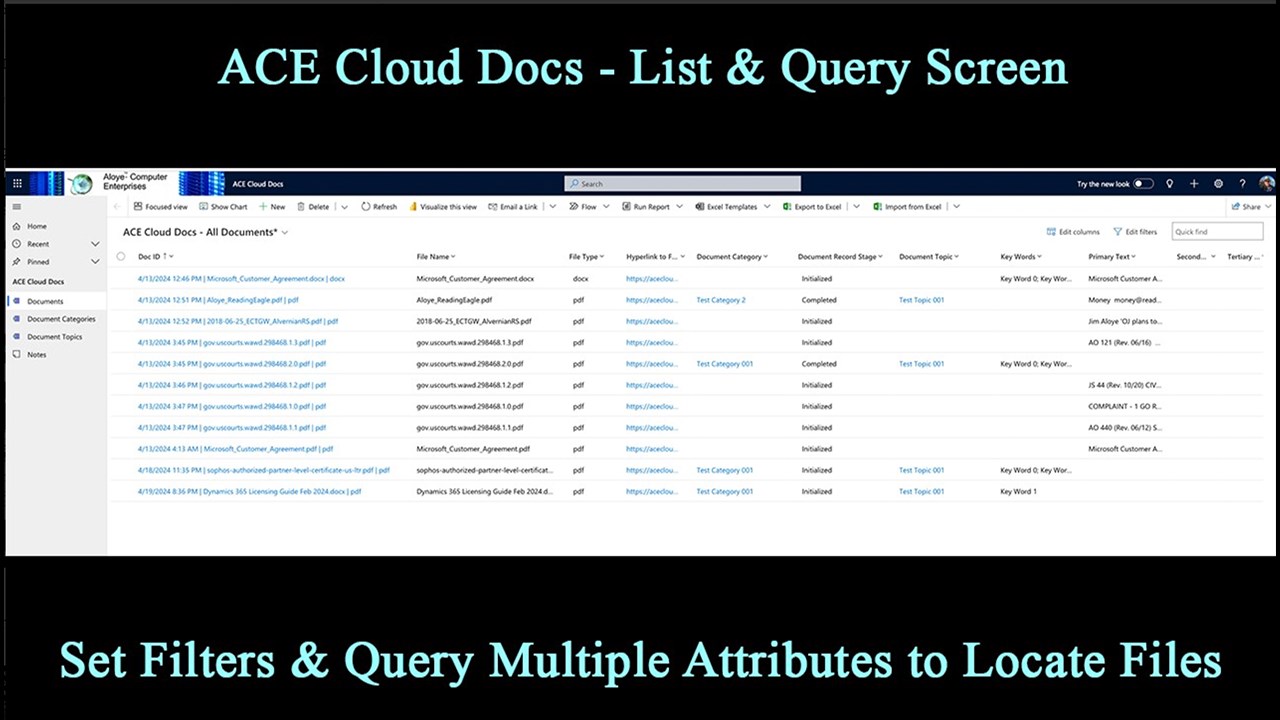Open the help question mark icon

pyautogui.click(x=1242, y=184)
